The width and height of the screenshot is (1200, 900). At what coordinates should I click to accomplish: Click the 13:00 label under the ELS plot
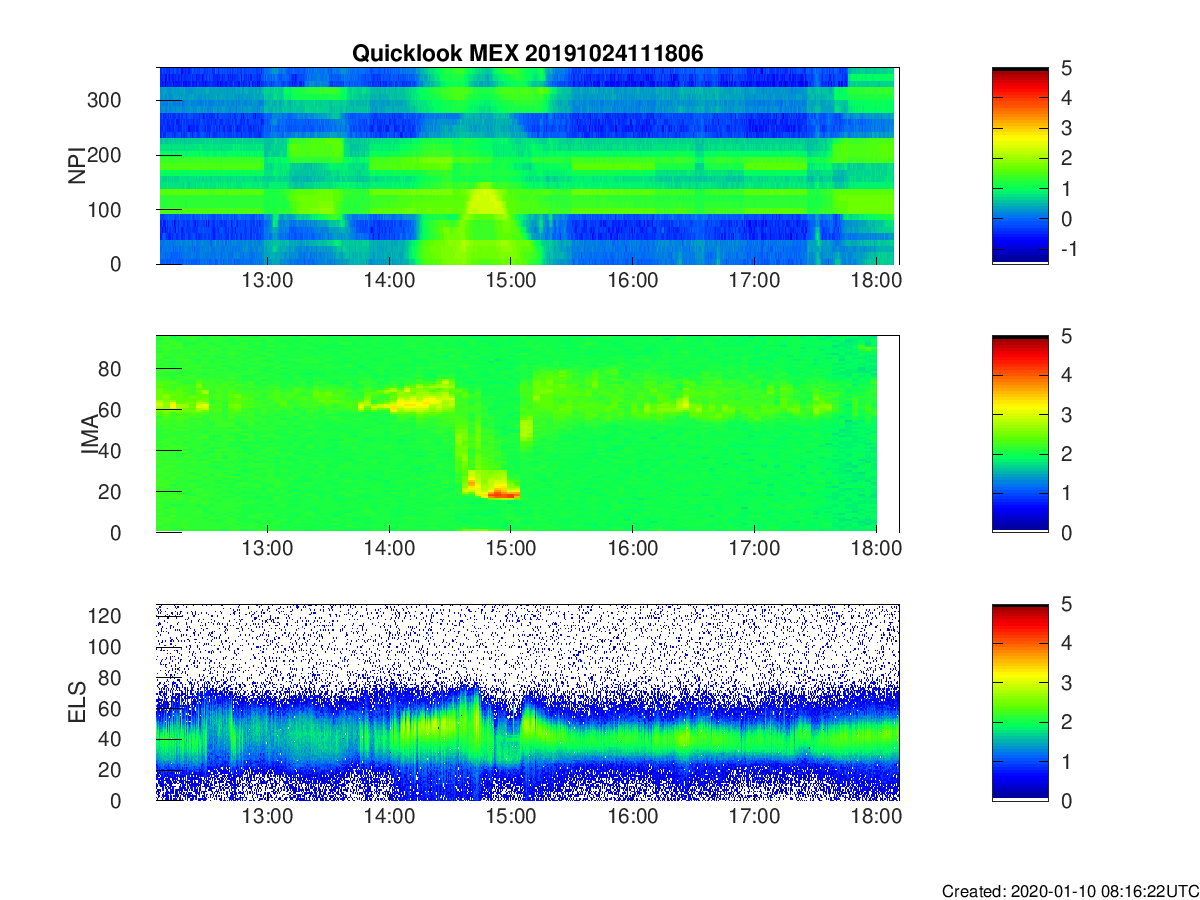coord(267,818)
